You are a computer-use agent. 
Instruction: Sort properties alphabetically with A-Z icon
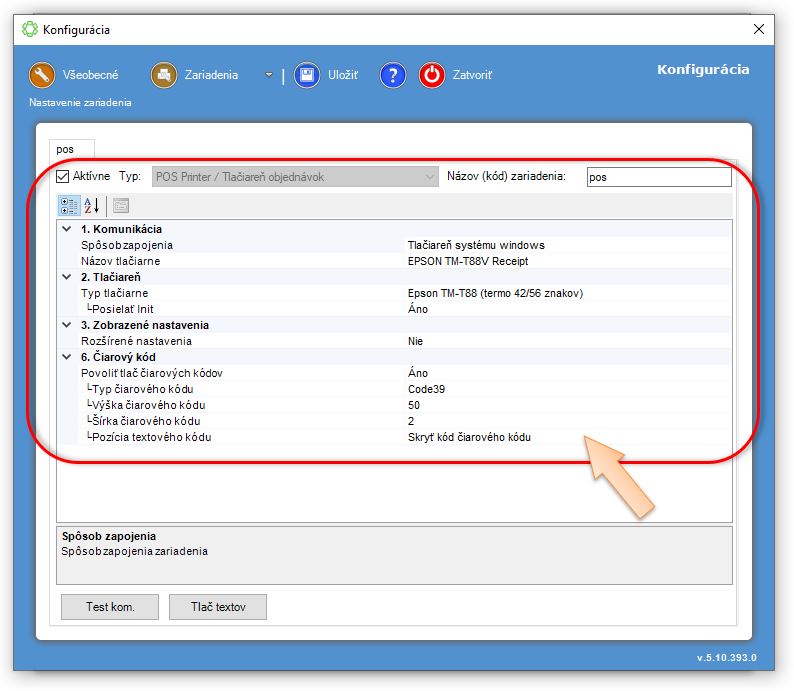pyautogui.click(x=91, y=206)
